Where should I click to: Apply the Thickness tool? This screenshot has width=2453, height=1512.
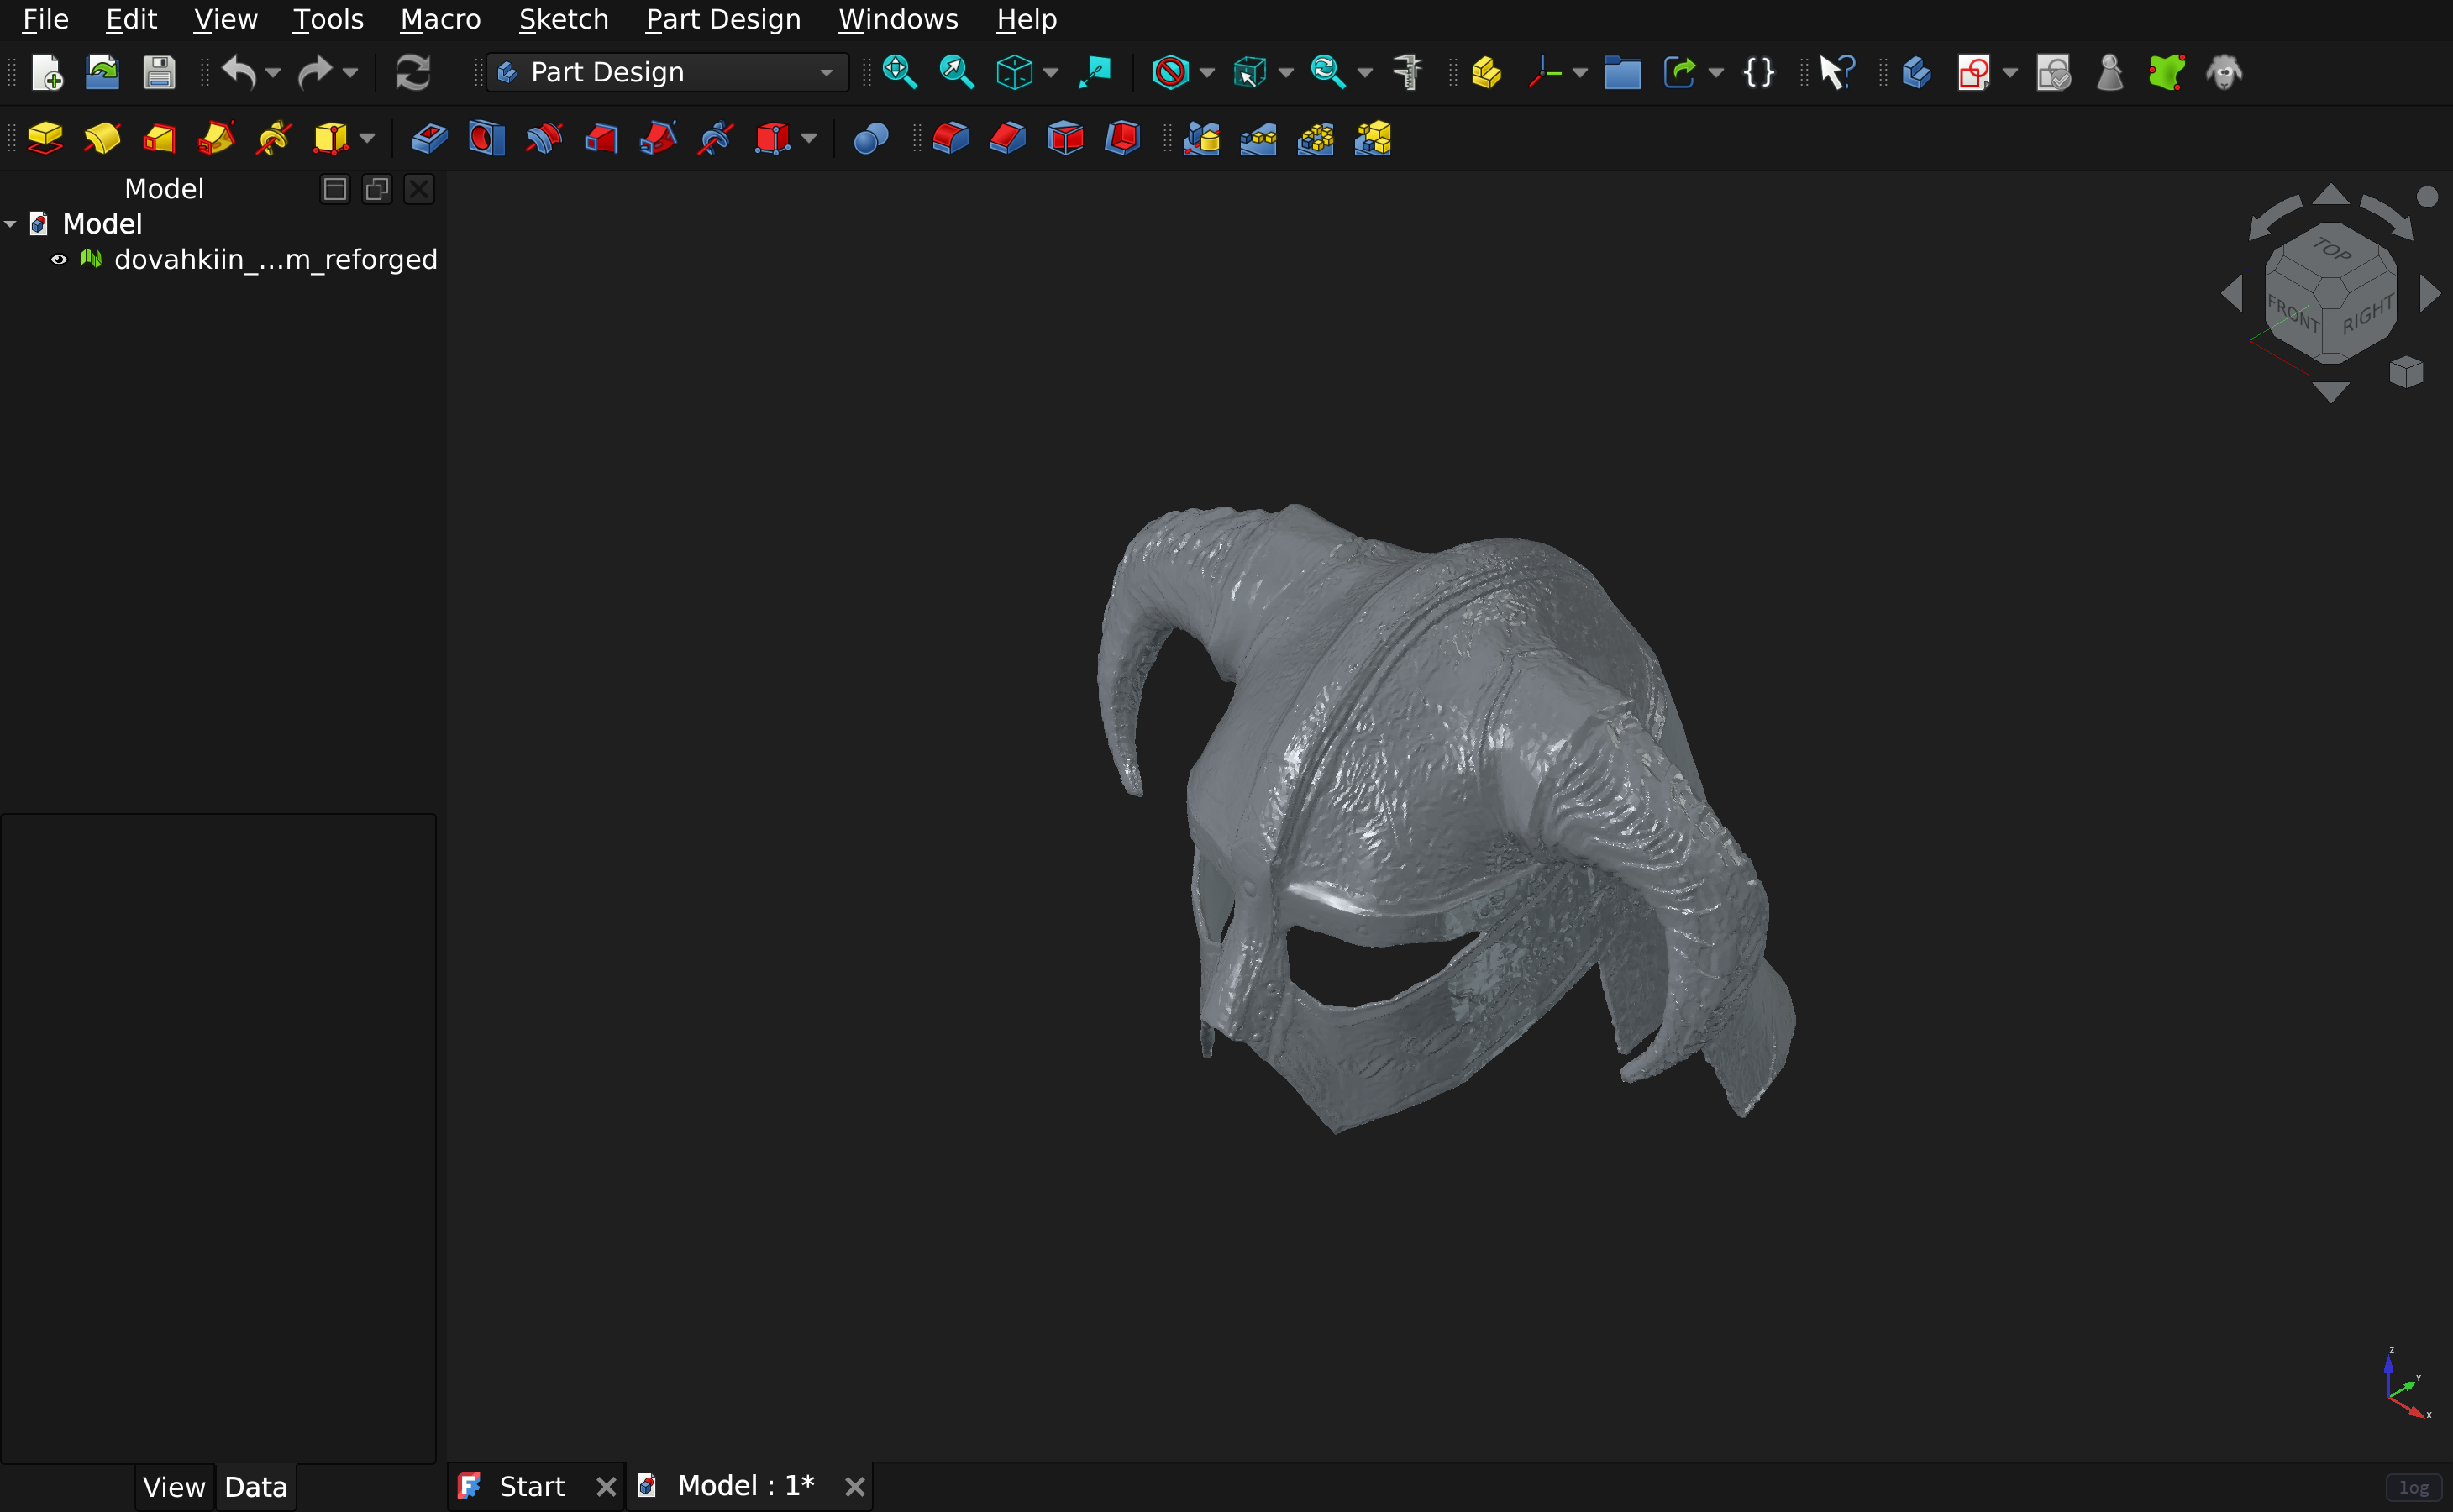(x=1122, y=138)
